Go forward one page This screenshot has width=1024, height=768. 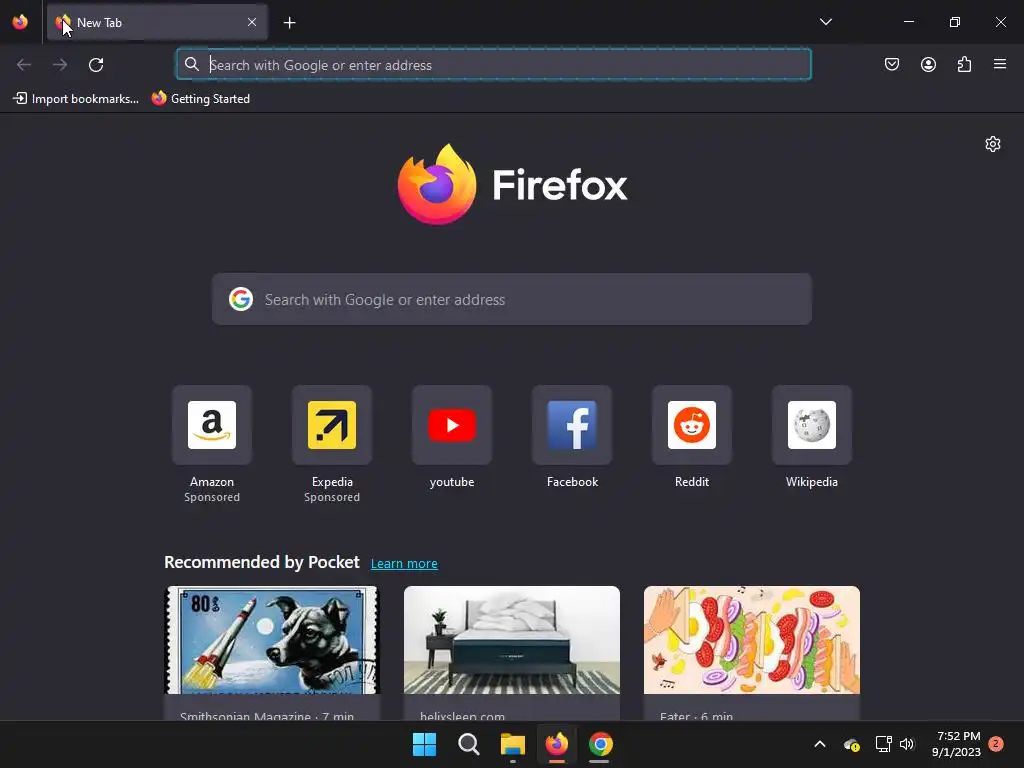[60, 65]
